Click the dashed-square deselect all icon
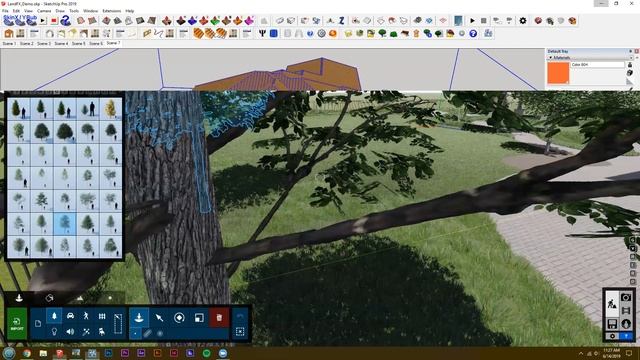The image size is (640, 360). [x=240, y=332]
